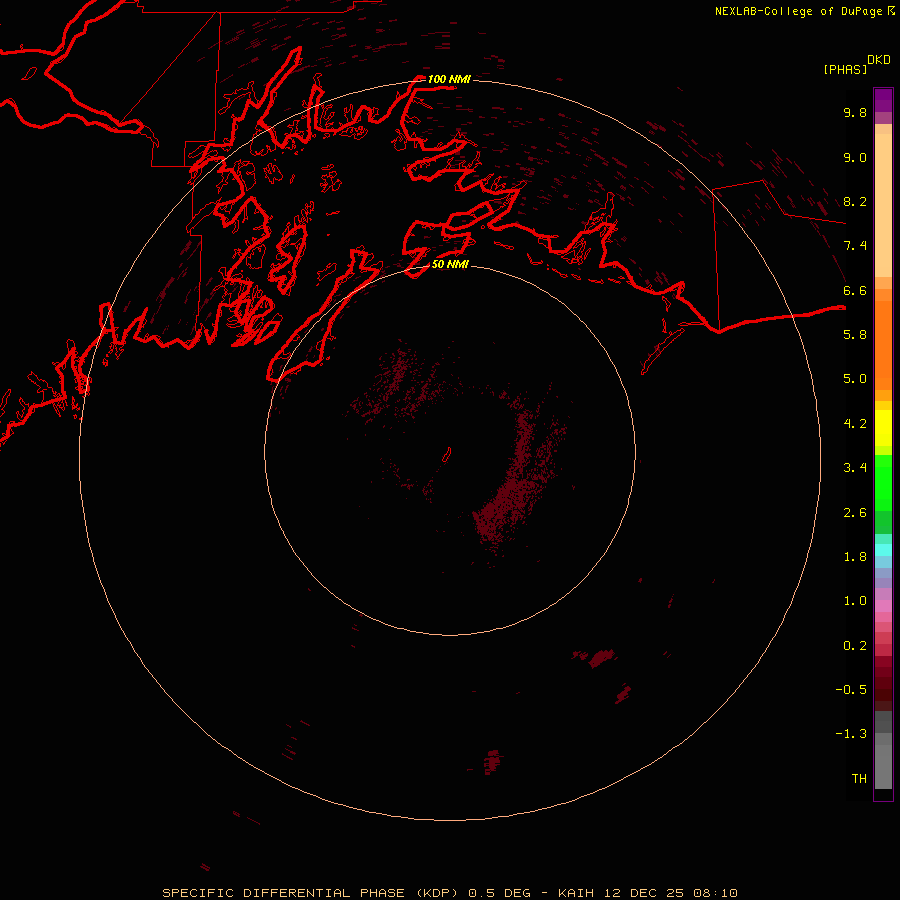Select the -1.3 legend value
The height and width of the screenshot is (900, 900).
point(851,734)
